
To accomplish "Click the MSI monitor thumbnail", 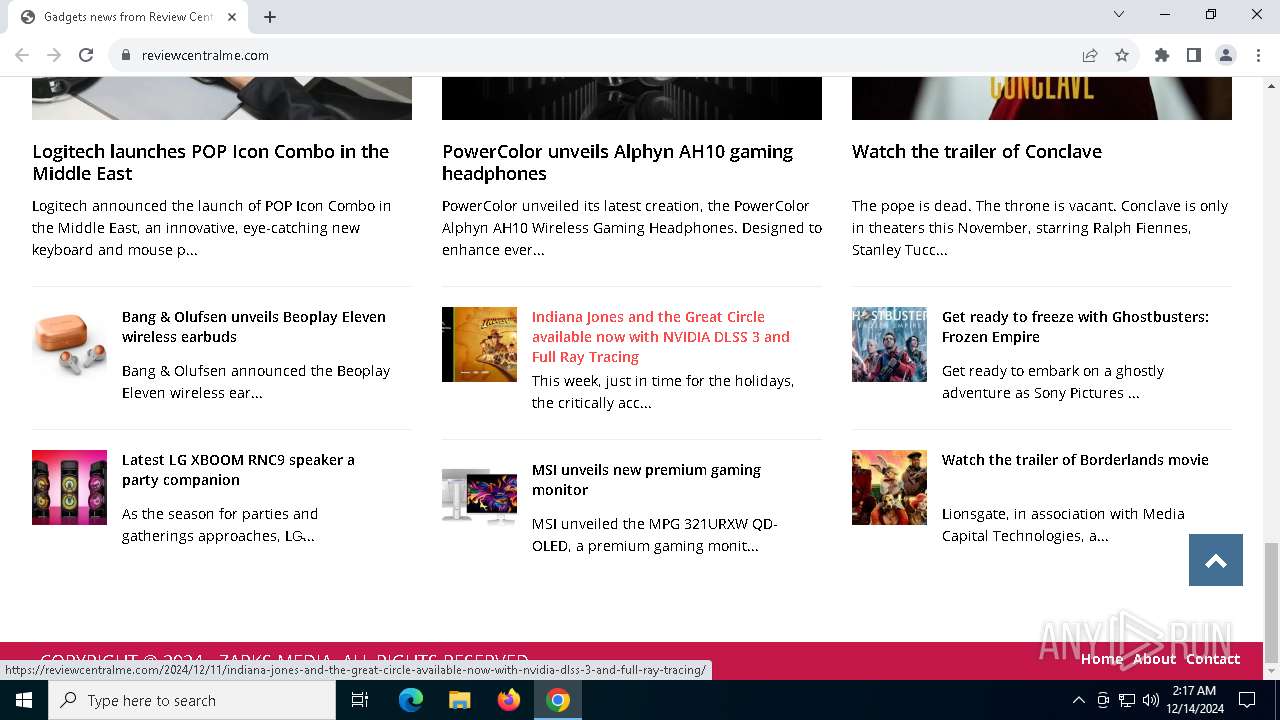I will tap(479, 497).
